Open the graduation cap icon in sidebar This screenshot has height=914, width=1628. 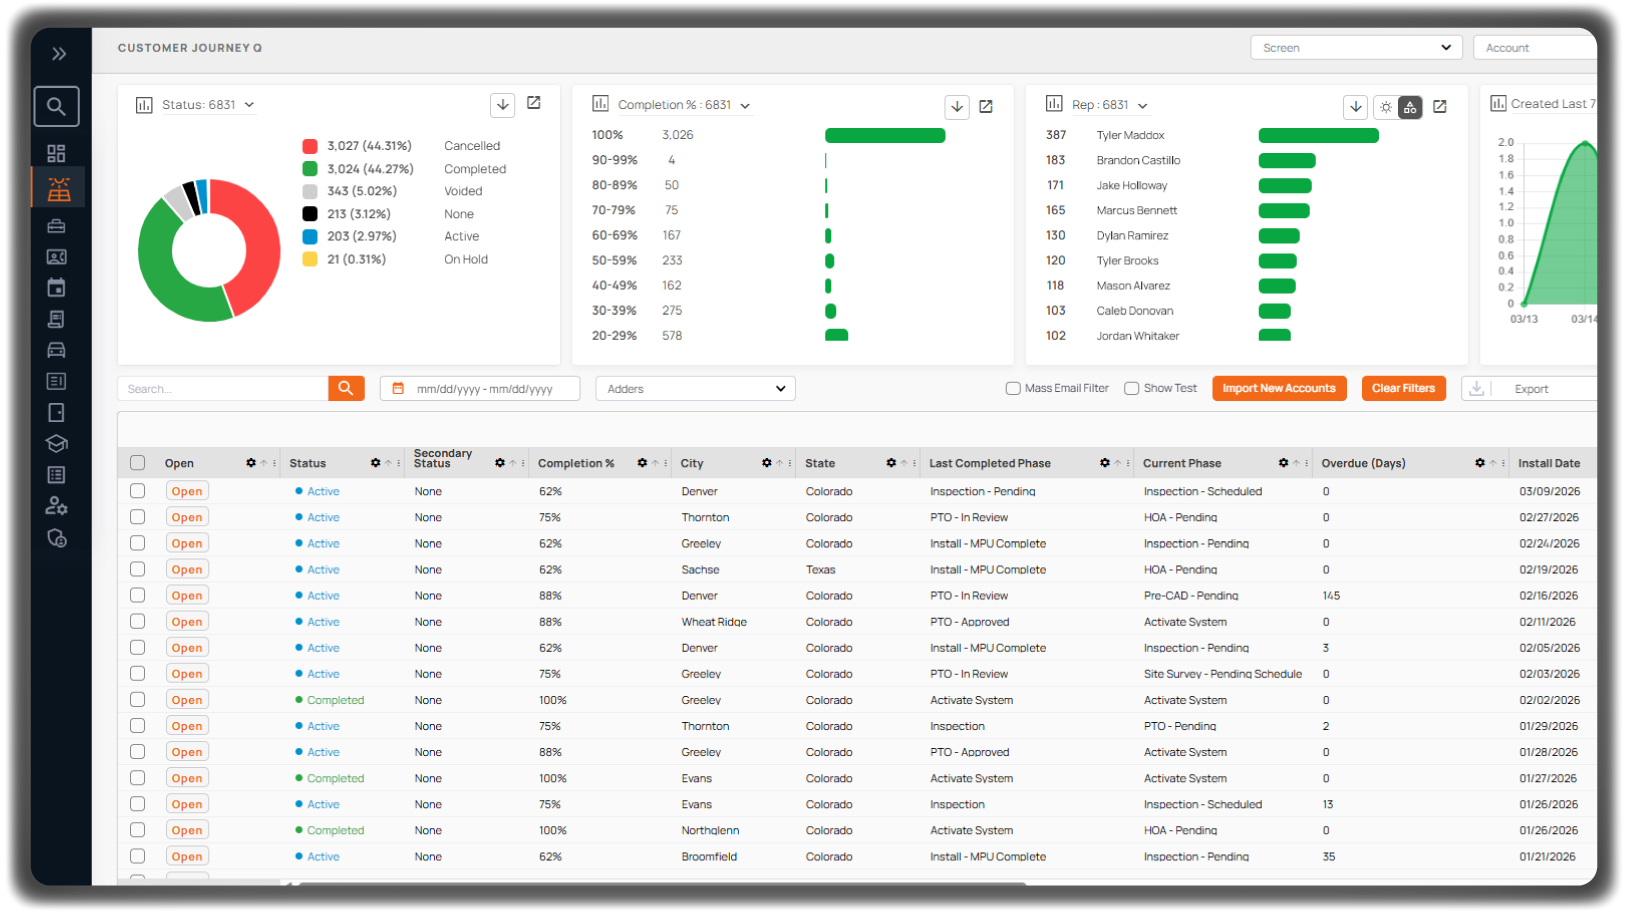(x=56, y=443)
